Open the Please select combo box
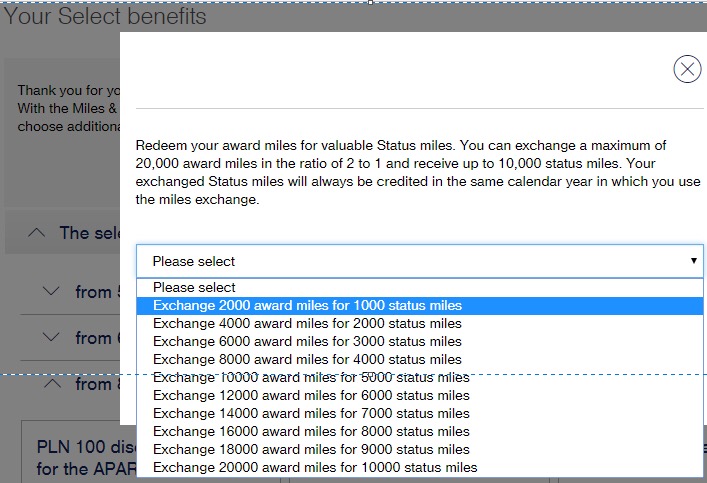 [x=419, y=261]
